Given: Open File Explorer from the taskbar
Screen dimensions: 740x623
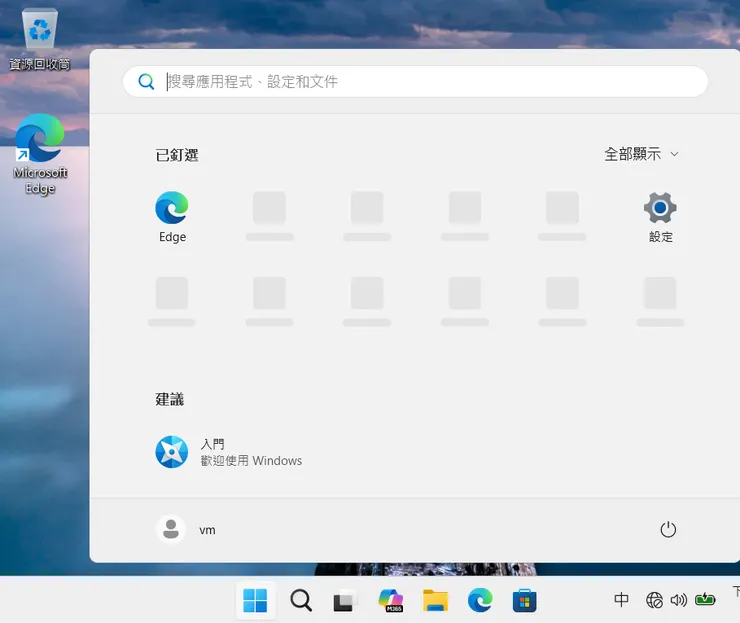Looking at the screenshot, I should 435,600.
